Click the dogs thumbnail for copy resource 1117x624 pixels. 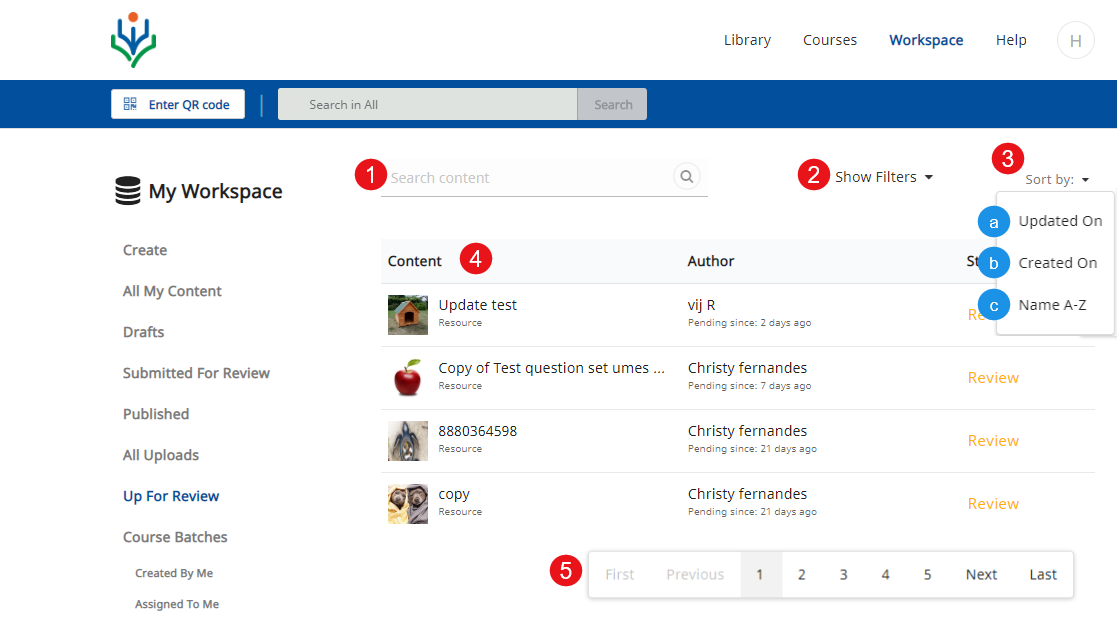(408, 504)
